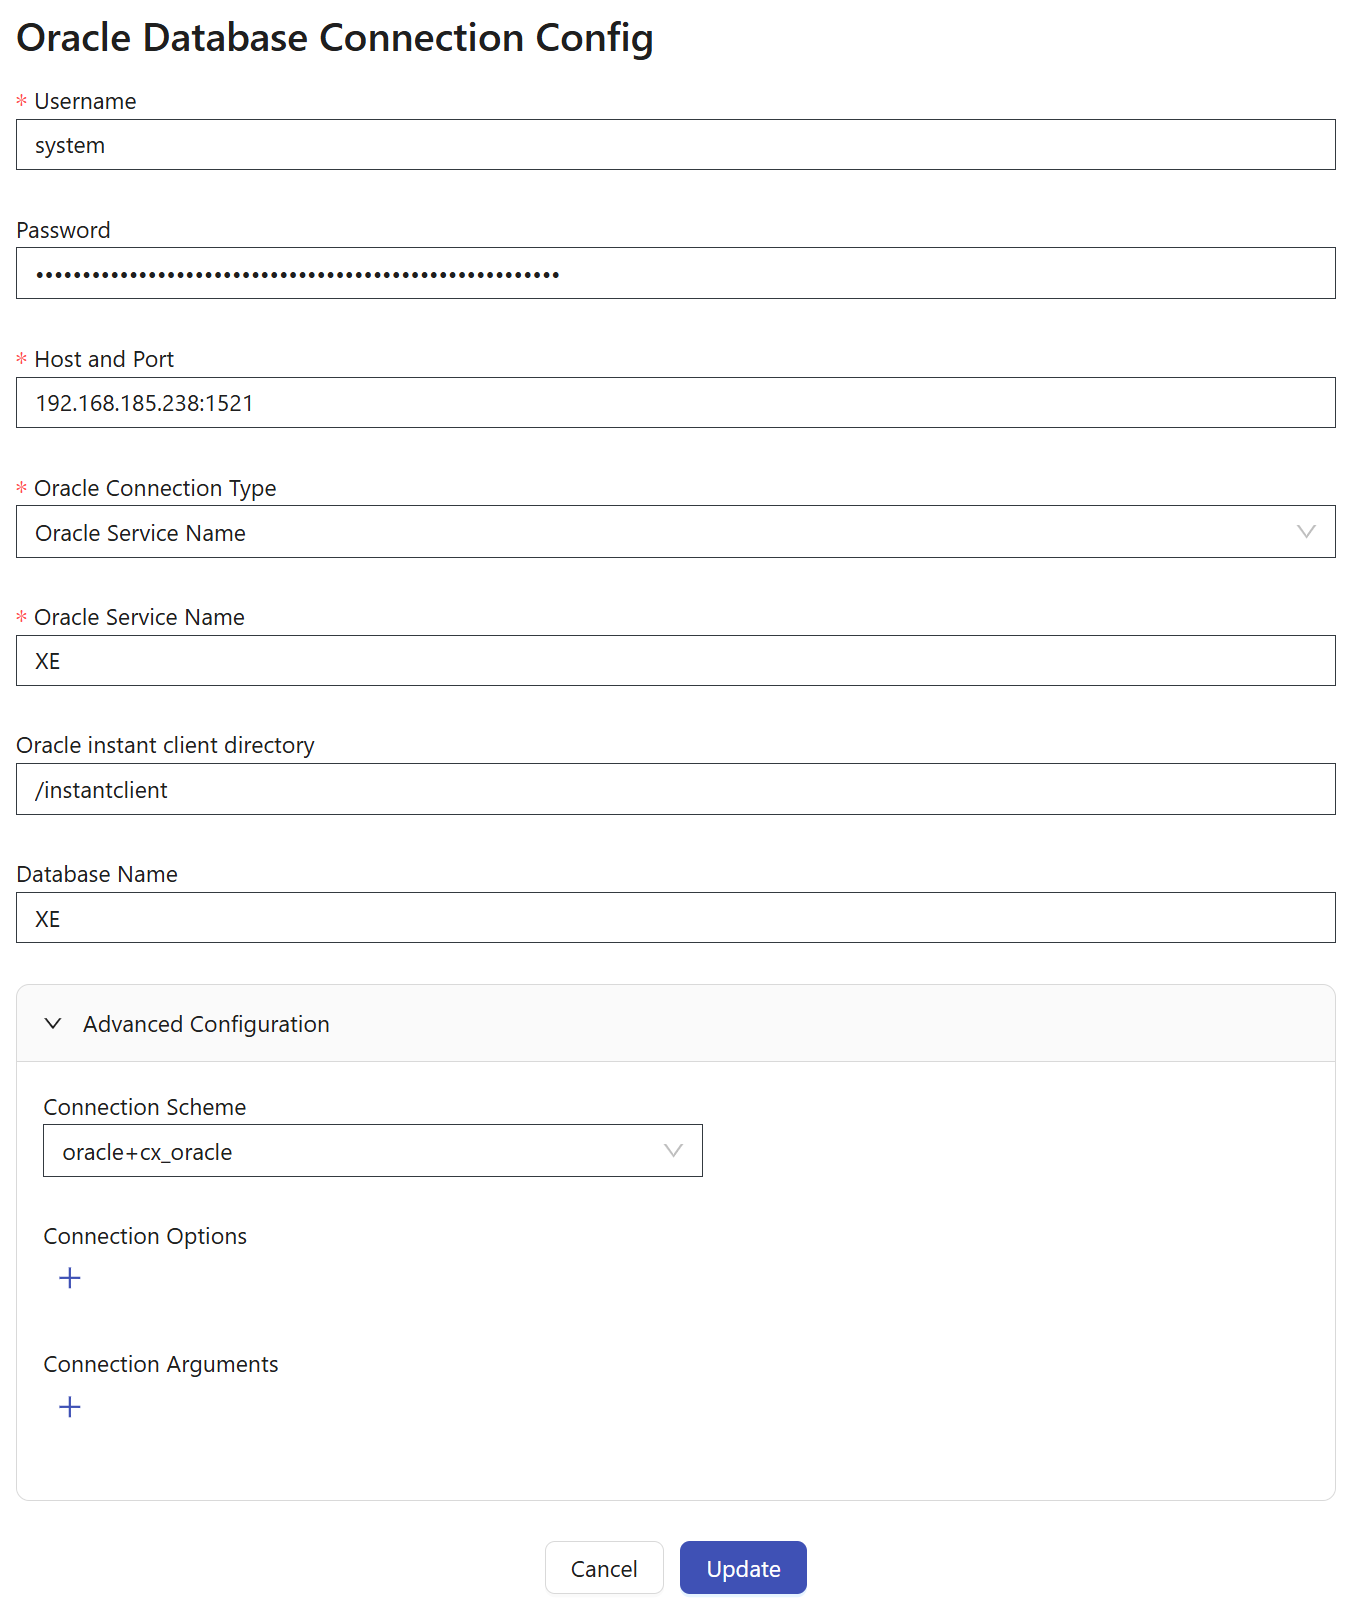
Task: Select the Host and Port input
Action: (x=675, y=403)
